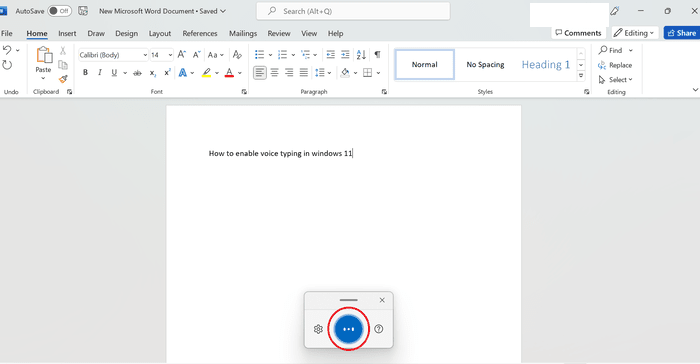The height and width of the screenshot is (364, 700).
Task: Open the Editing mode dropdown
Action: (x=635, y=33)
